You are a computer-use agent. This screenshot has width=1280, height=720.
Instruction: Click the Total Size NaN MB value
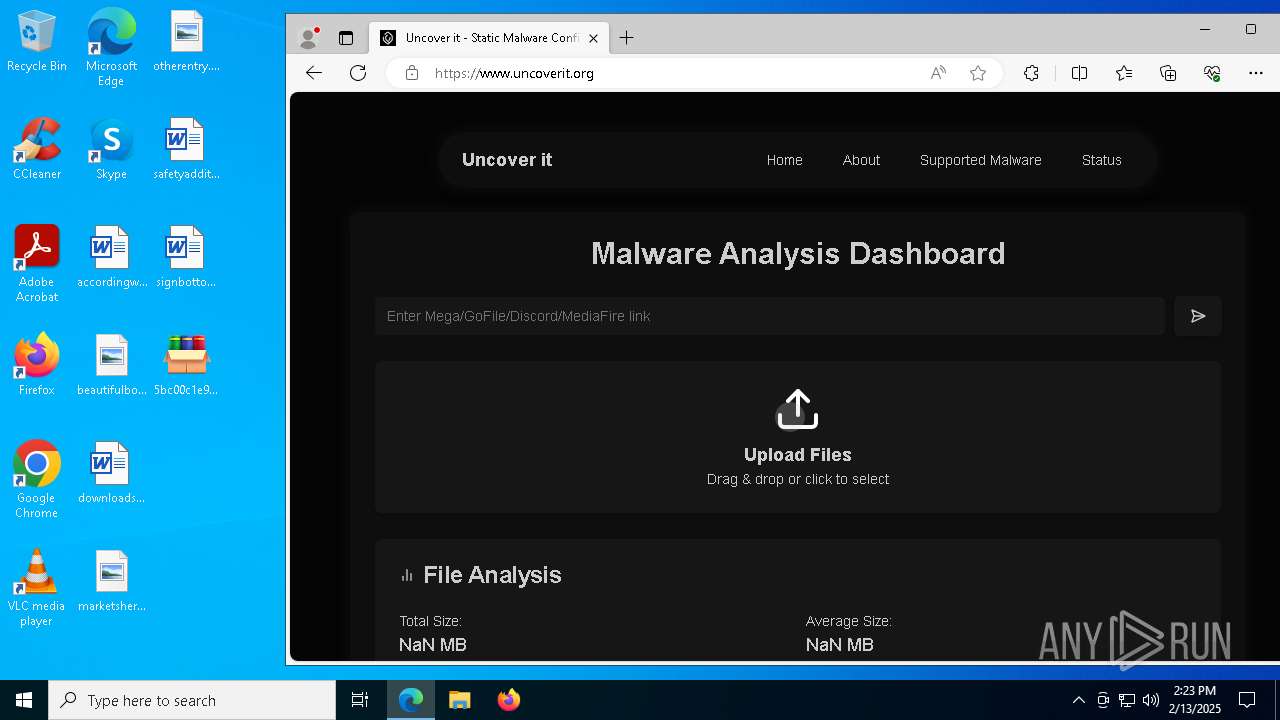[433, 645]
